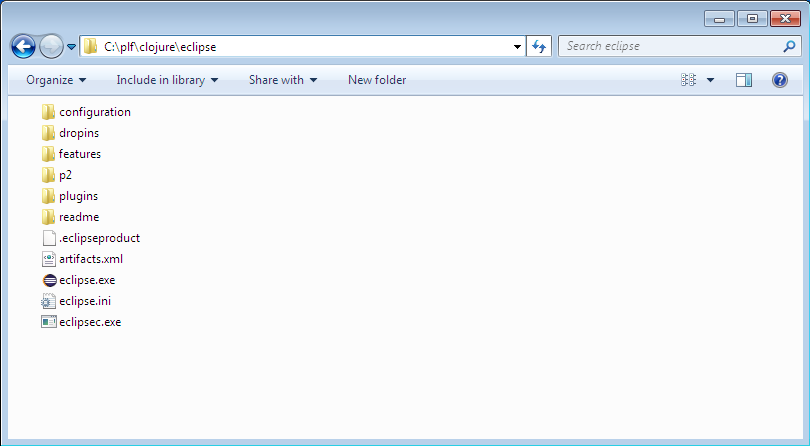Viewport: 810px width, 446px height.
Task: Select the configuration folder icon
Action: point(48,112)
